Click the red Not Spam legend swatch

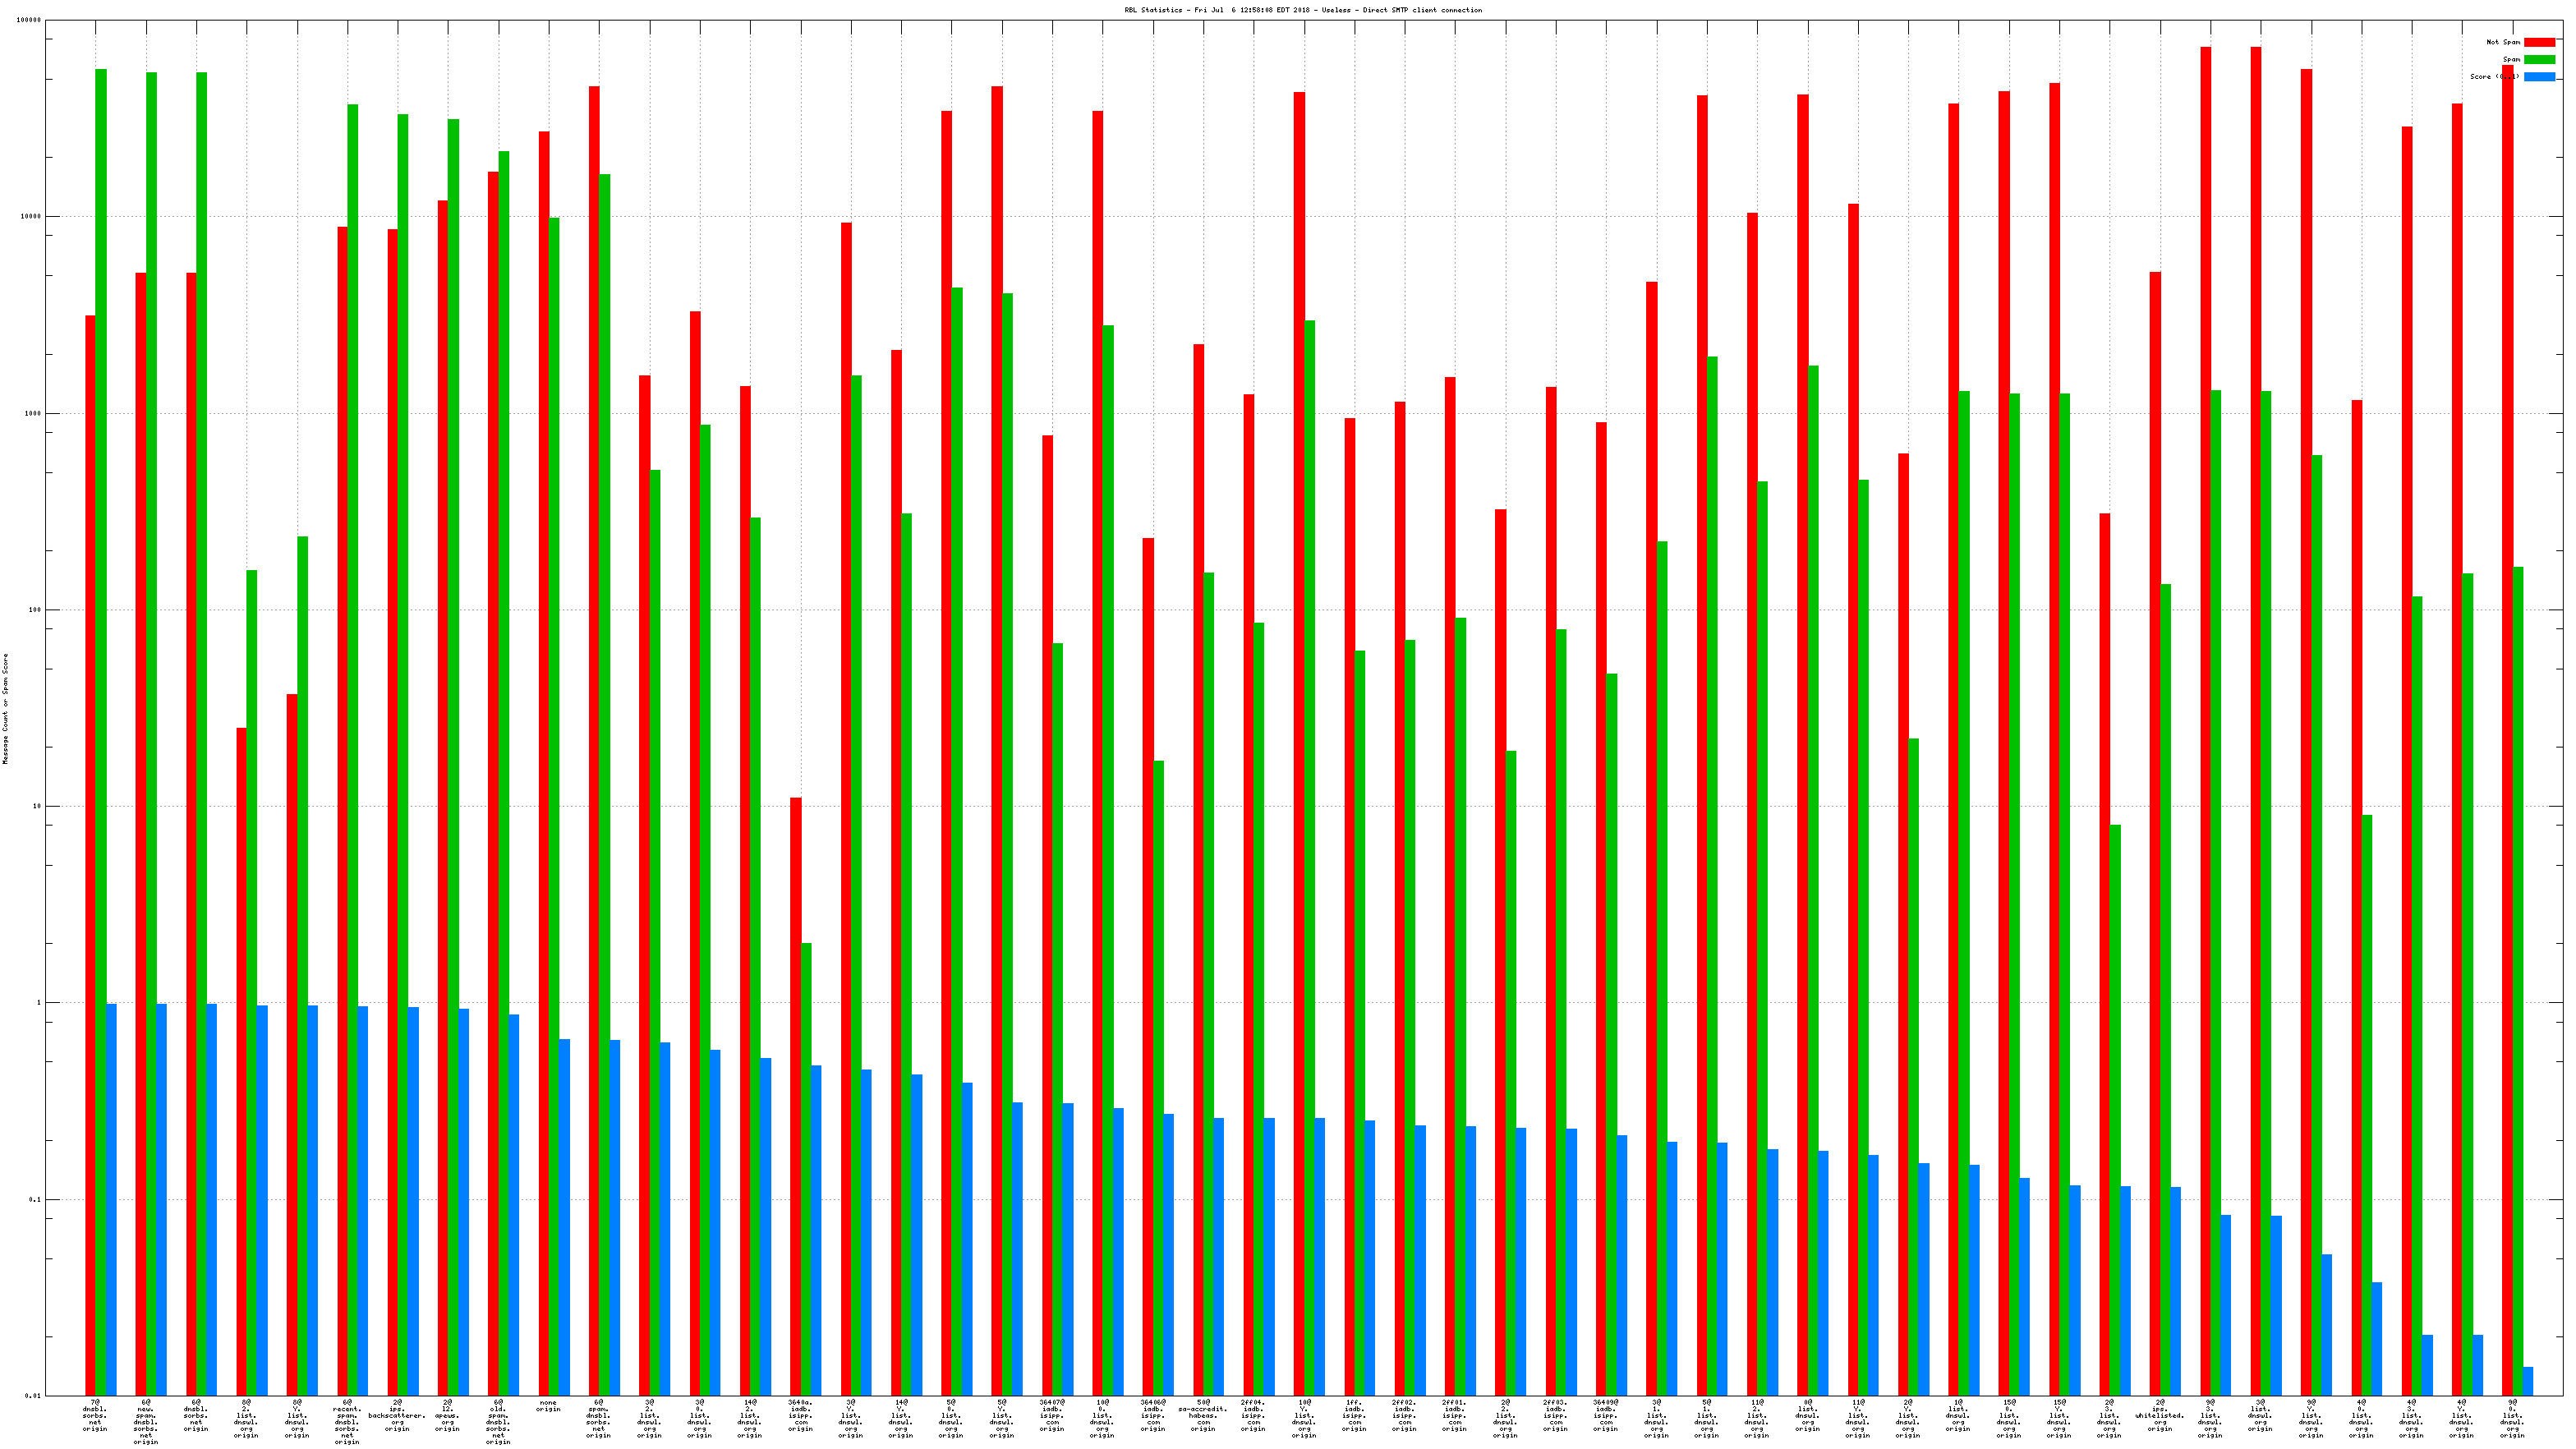pyautogui.click(x=2539, y=42)
